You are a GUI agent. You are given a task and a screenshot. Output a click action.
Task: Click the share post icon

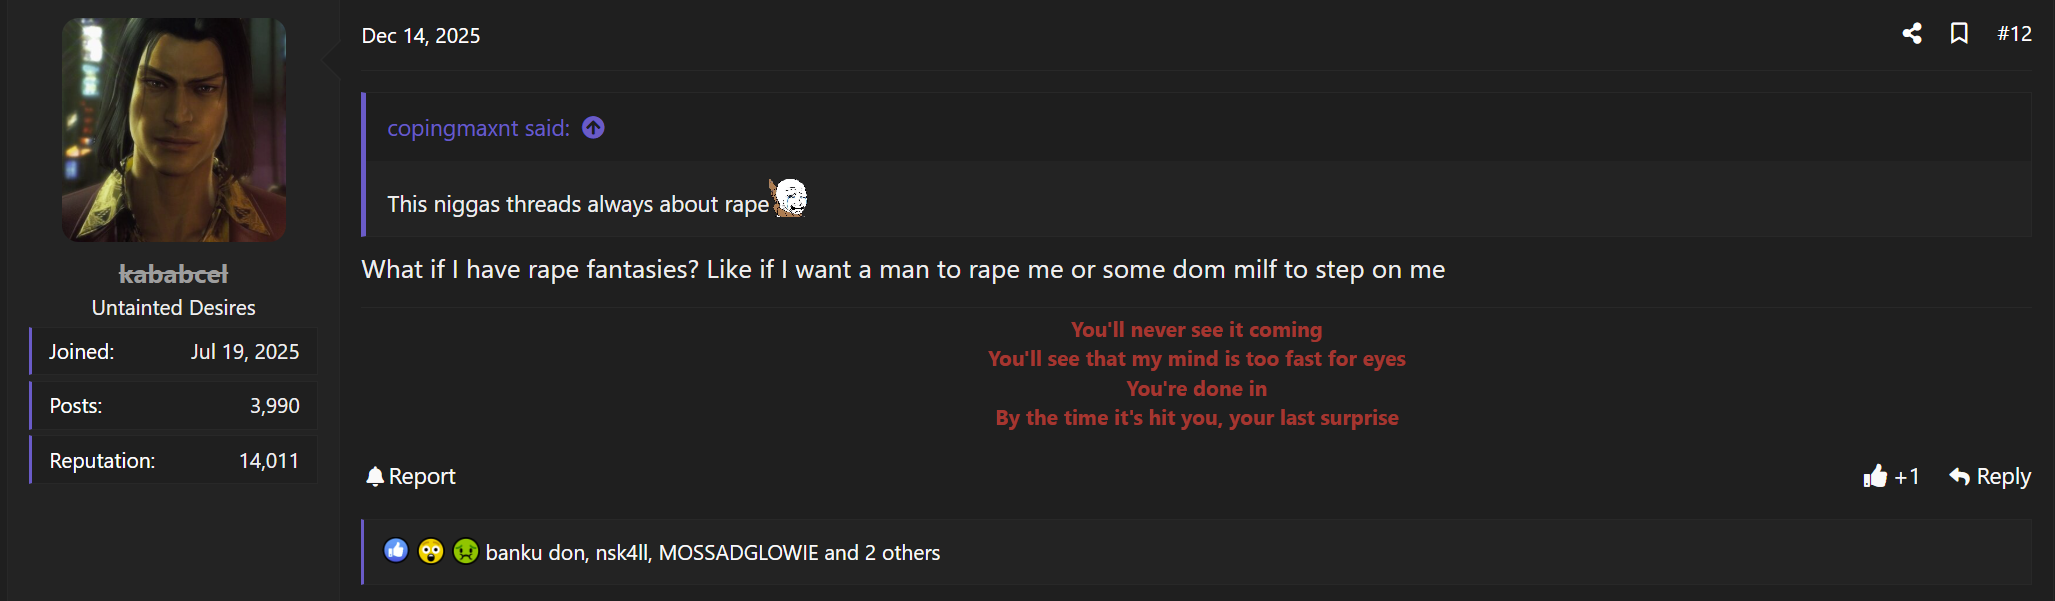[x=1912, y=34]
